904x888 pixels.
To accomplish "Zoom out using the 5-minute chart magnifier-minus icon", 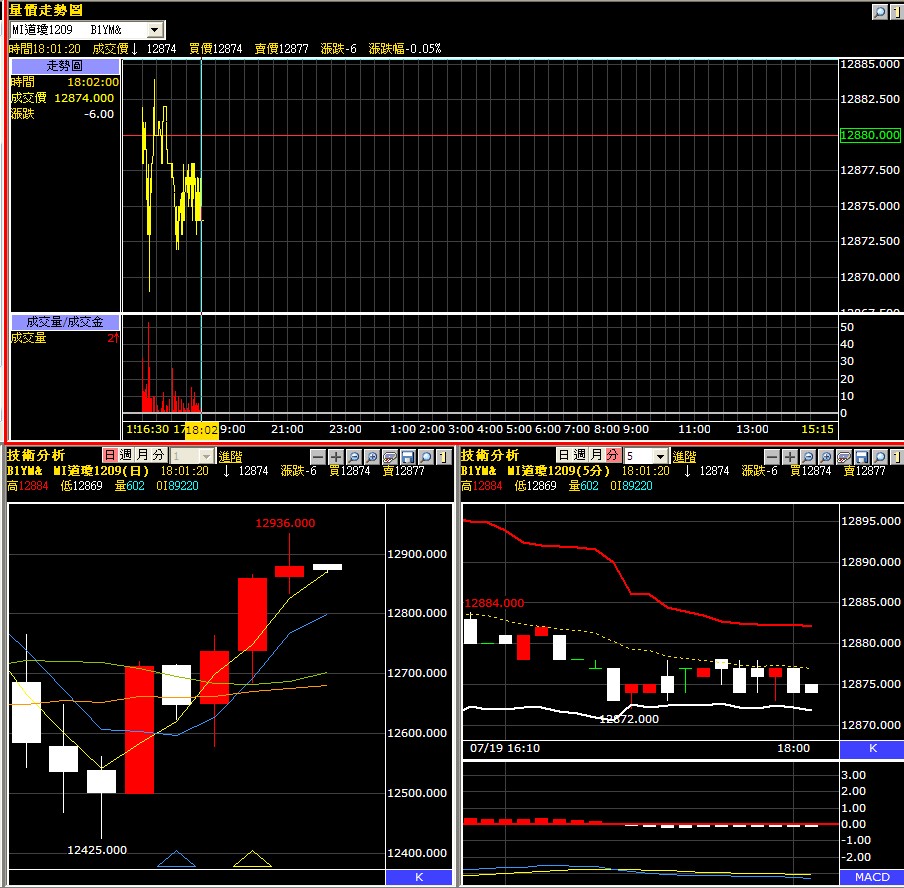I will [x=808, y=457].
